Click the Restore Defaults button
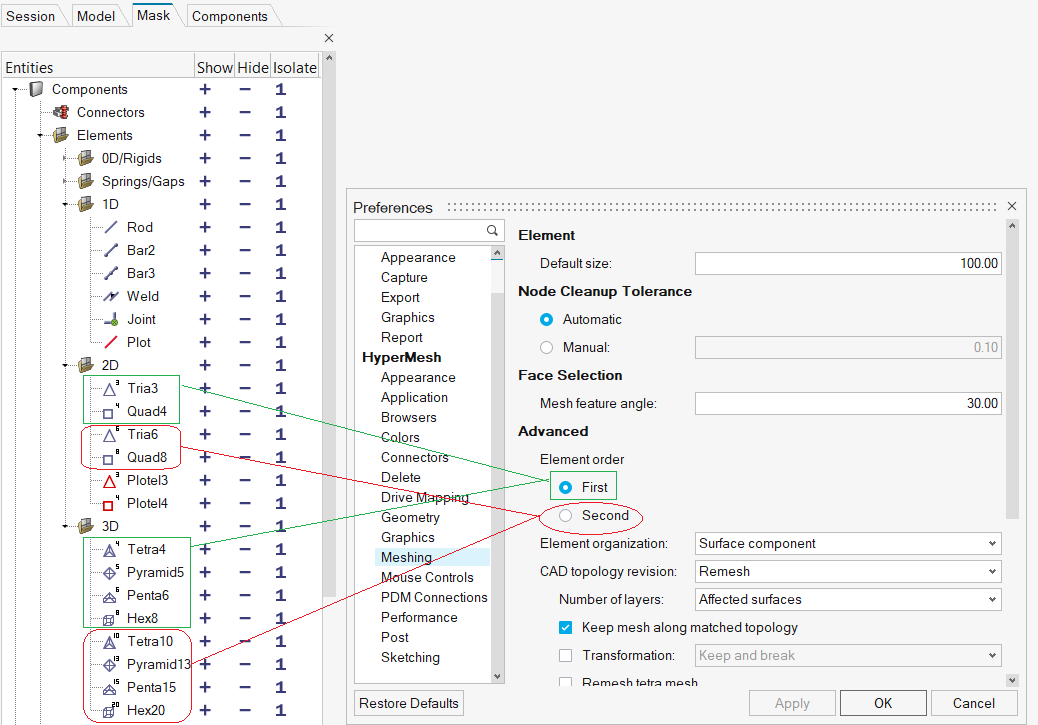1038x725 pixels. pos(410,703)
